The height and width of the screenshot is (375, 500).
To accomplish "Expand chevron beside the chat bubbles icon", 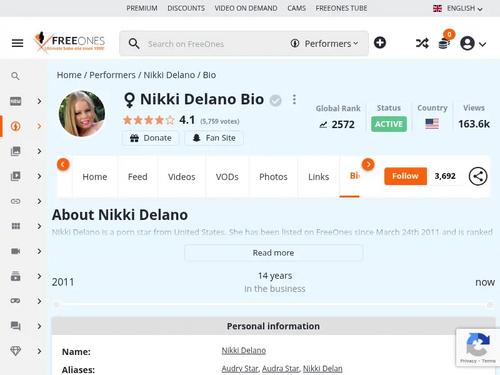I will [39, 326].
